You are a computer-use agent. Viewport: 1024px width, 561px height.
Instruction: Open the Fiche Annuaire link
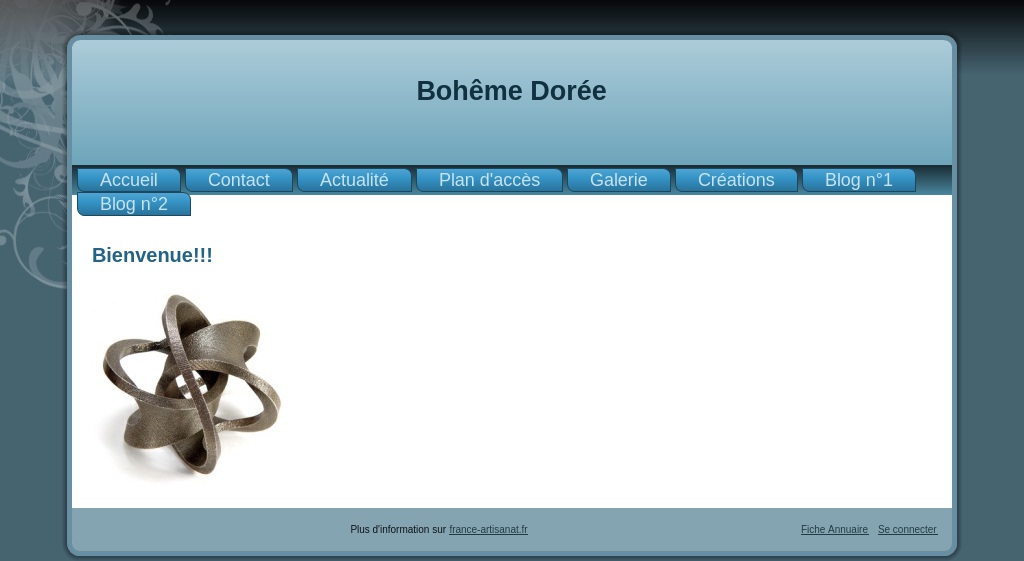point(834,530)
